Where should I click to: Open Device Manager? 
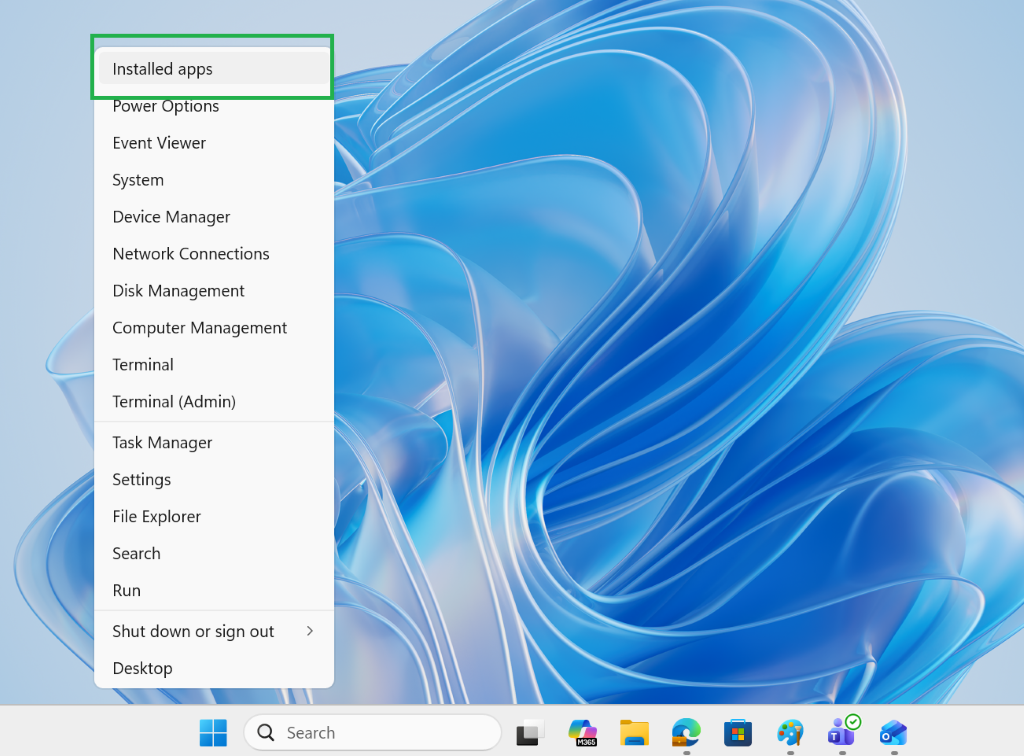214,217
